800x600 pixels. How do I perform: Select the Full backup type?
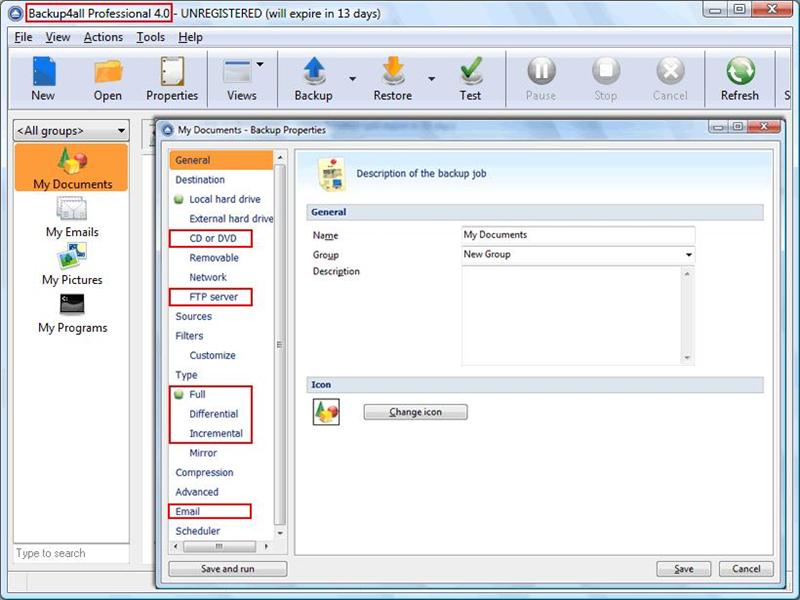(x=197, y=394)
